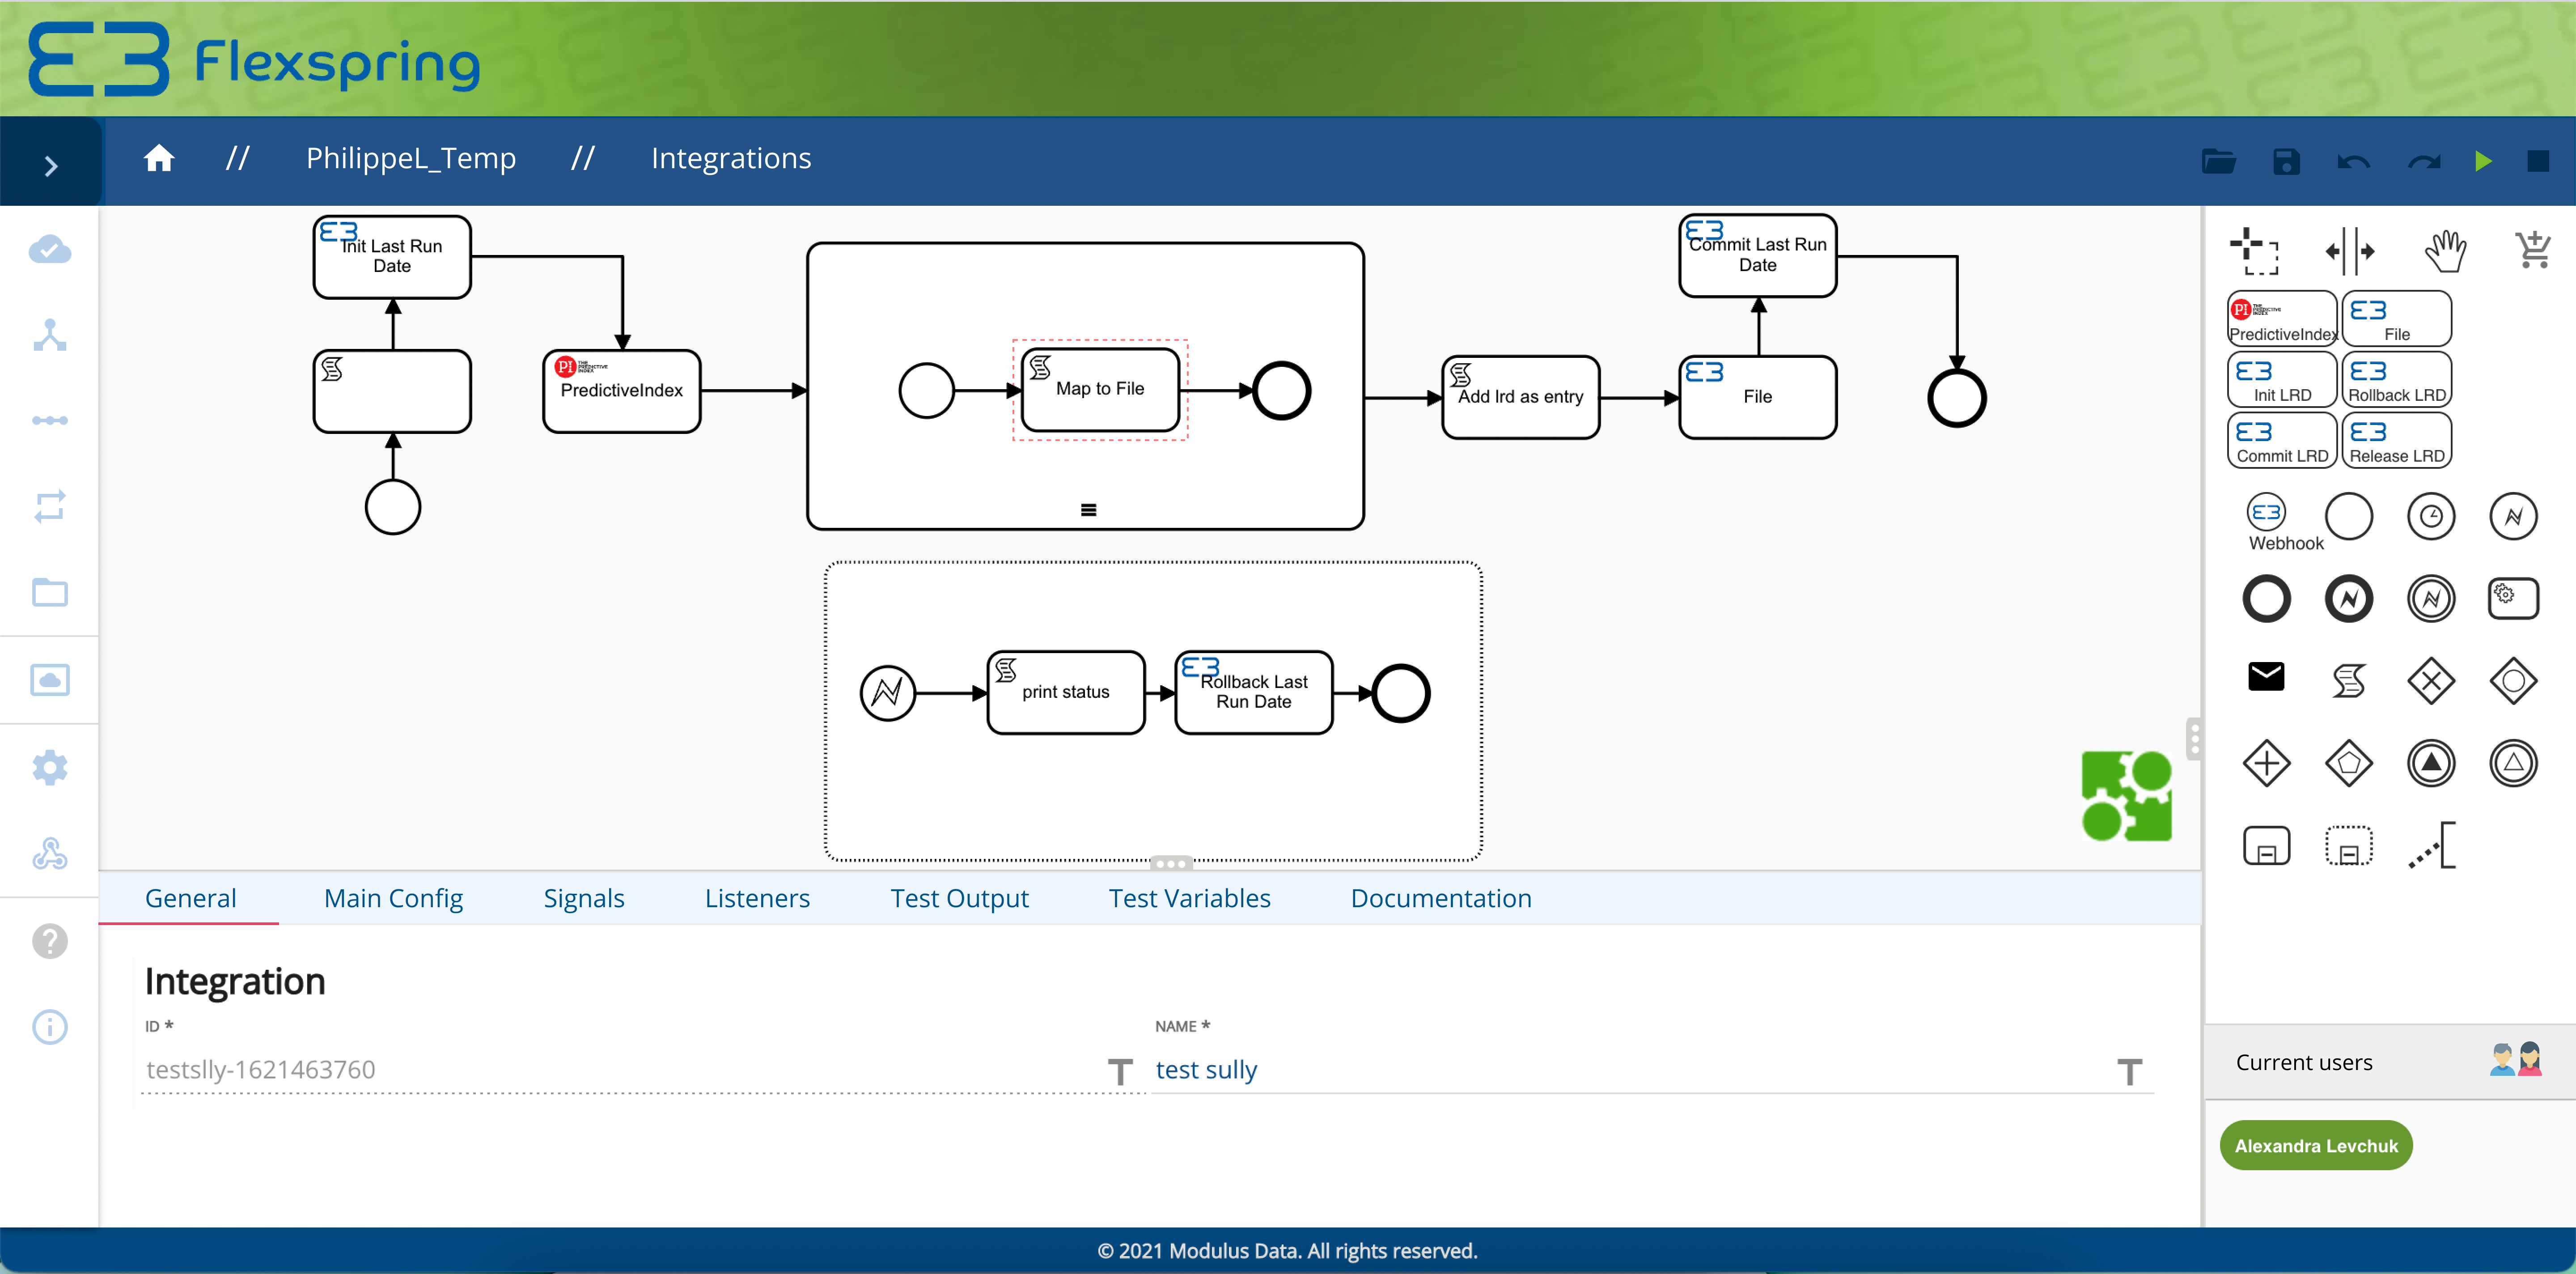Open the info icon in left sidebar
Screen dimensions: 2576x1274
coord(50,1027)
